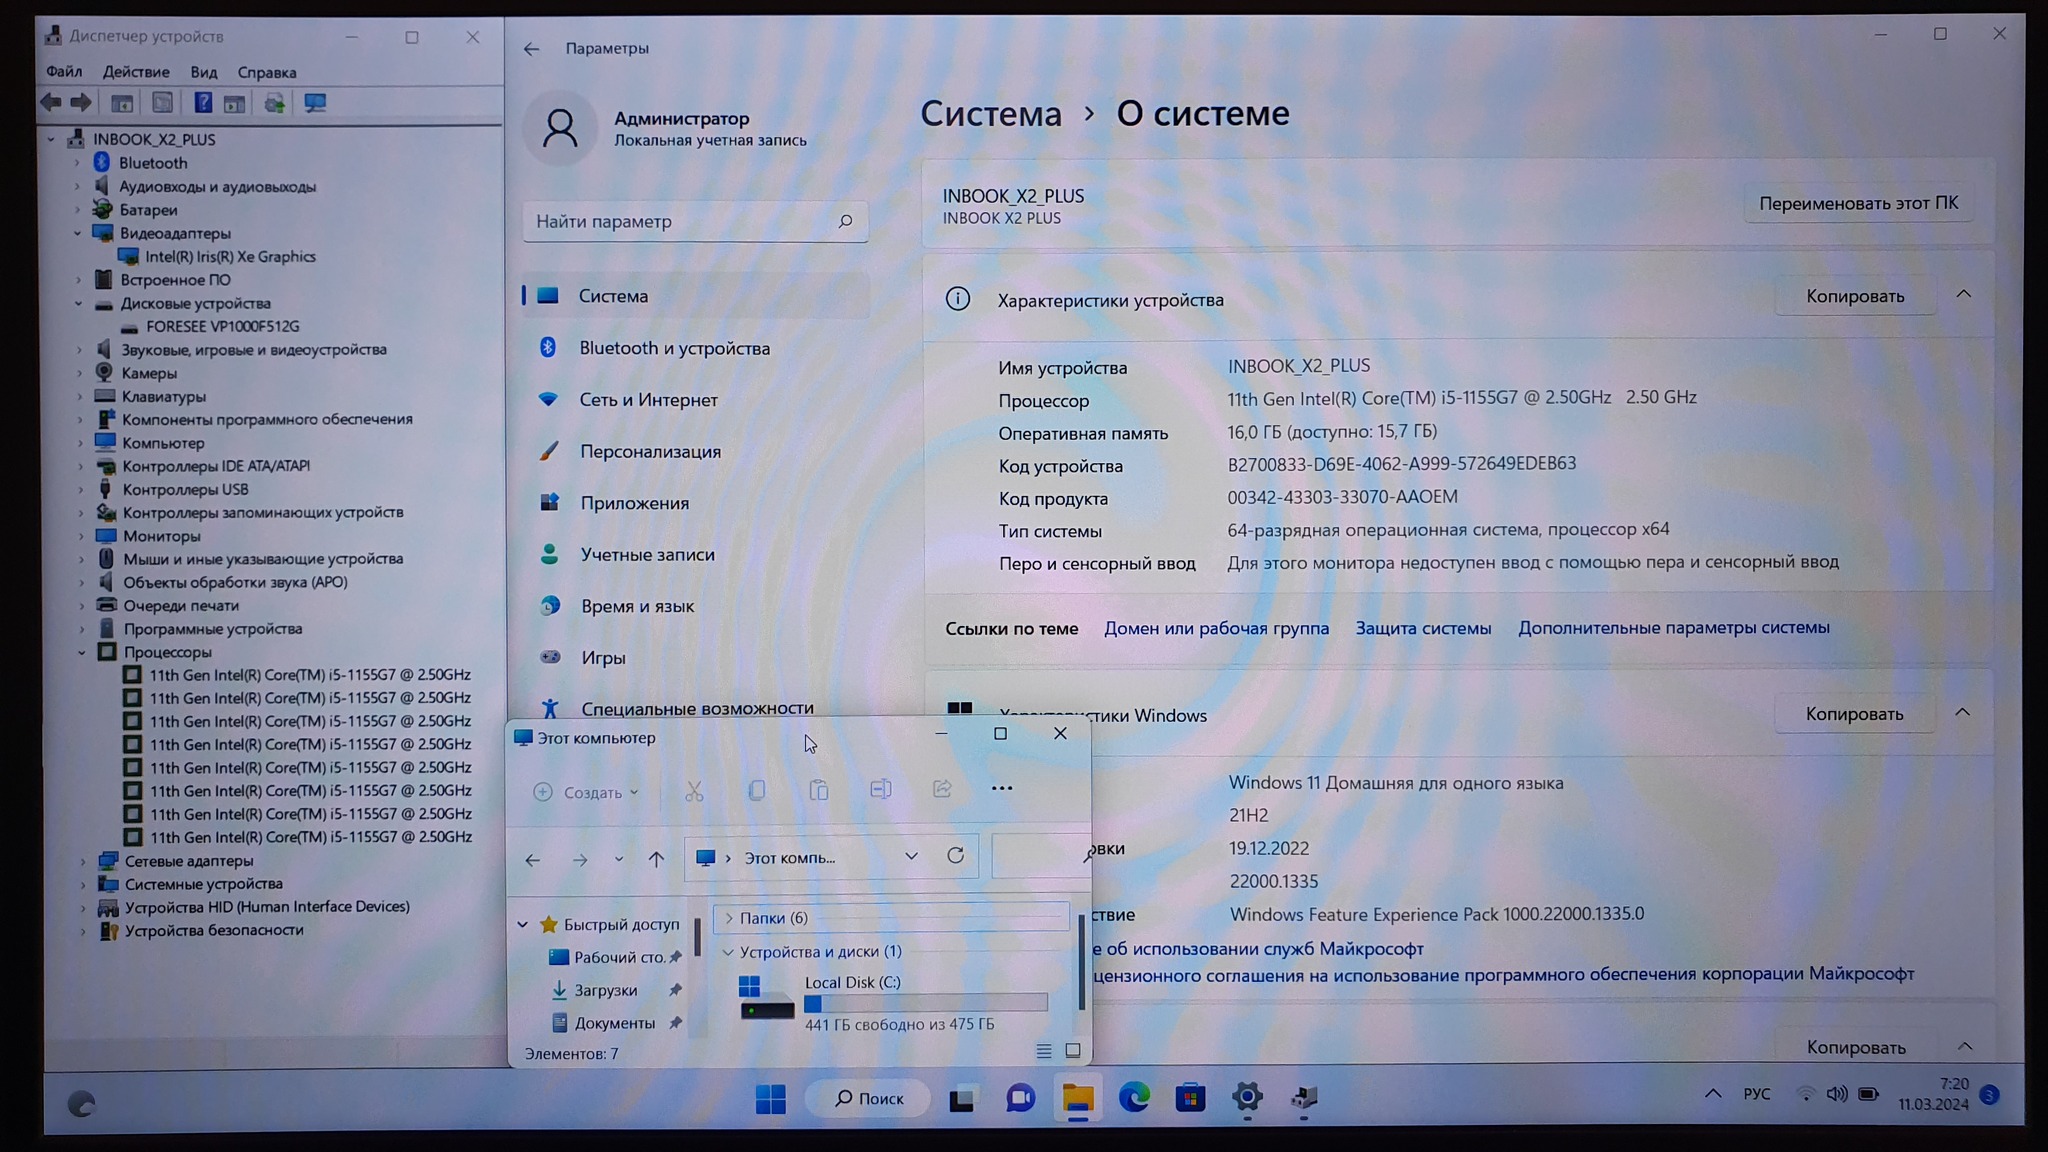
Task: Refresh the Explorer address bar location
Action: pos(955,856)
